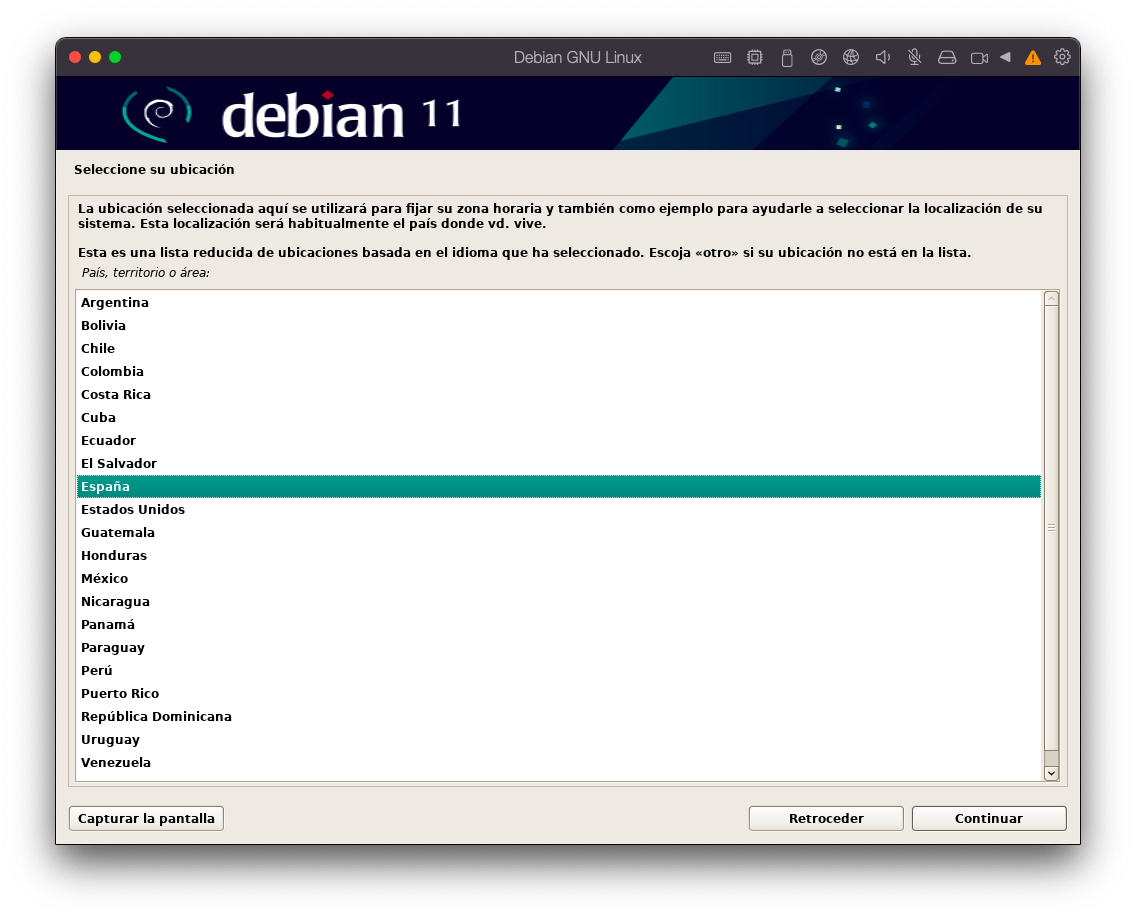Image resolution: width=1136 pixels, height=918 pixels.
Task: Click the orange warning triangle icon
Action: [1033, 58]
